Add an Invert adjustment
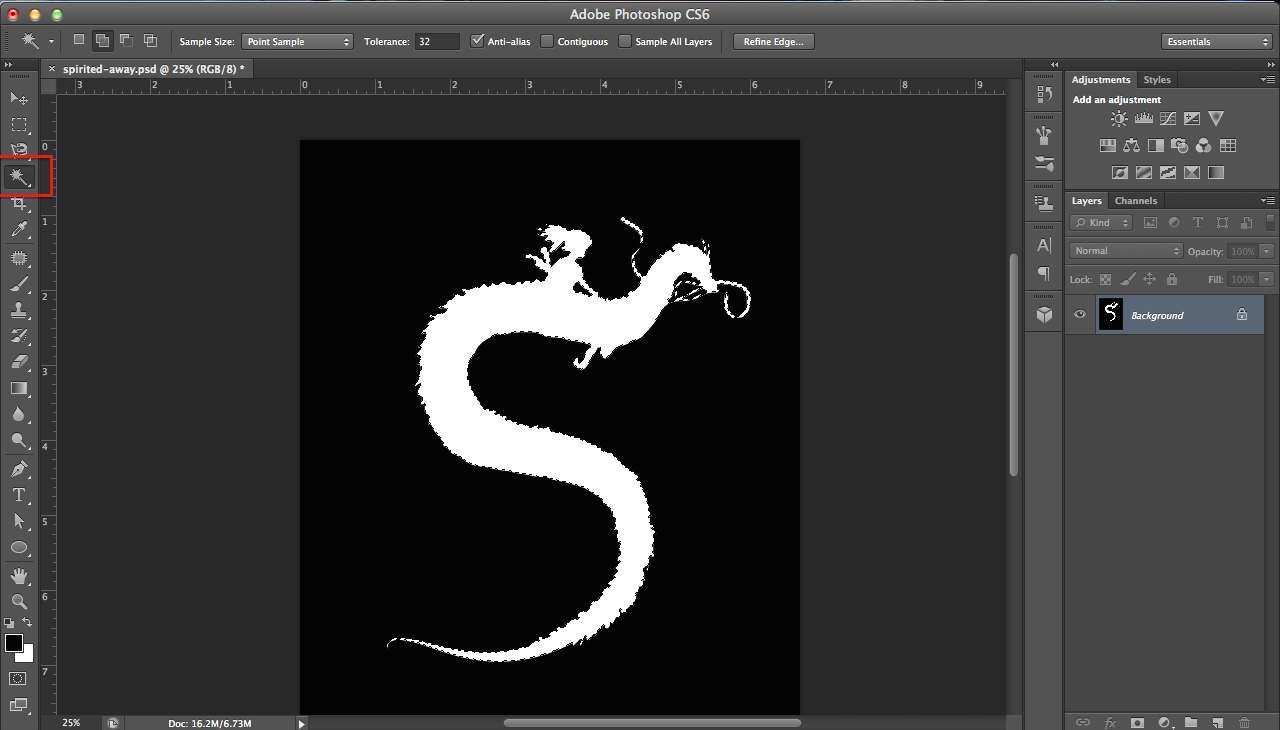 click(x=1120, y=173)
